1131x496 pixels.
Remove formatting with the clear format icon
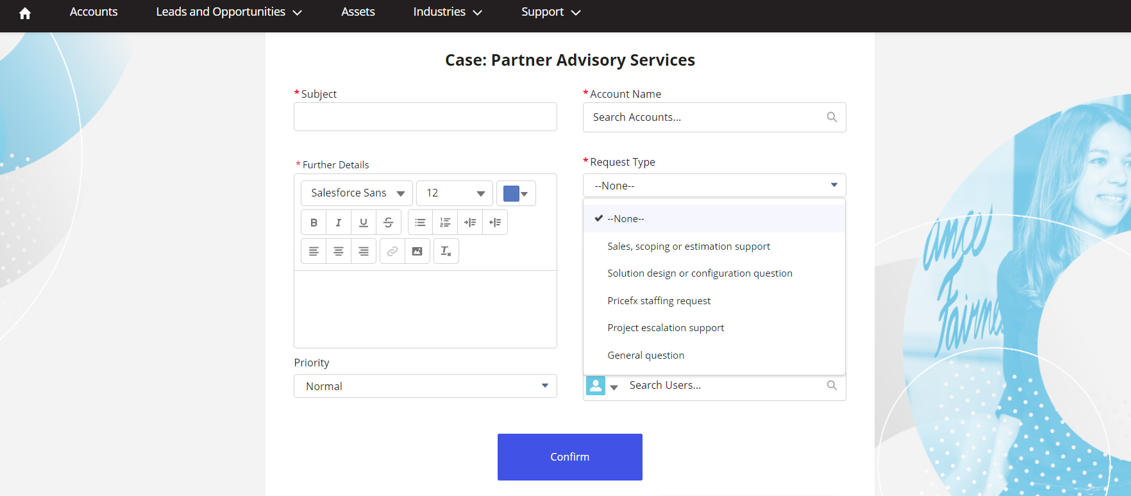[x=446, y=251]
